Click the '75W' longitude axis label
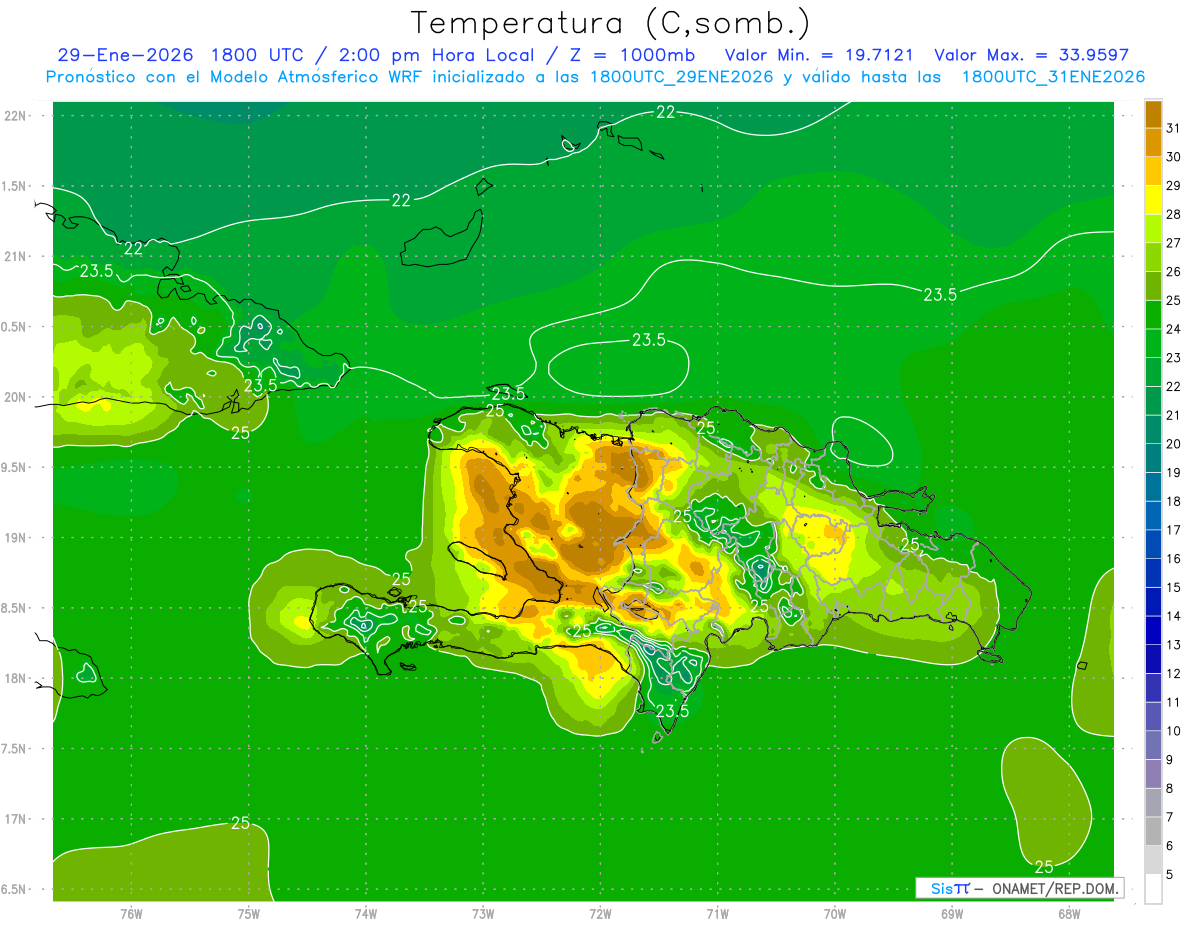This screenshot has width=1200, height=927. [249, 913]
